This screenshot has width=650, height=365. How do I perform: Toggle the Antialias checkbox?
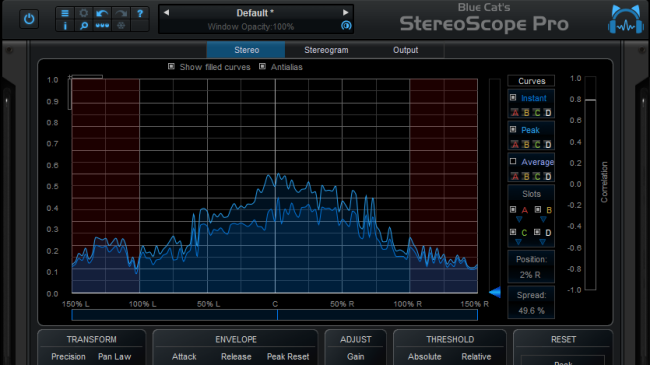point(262,66)
